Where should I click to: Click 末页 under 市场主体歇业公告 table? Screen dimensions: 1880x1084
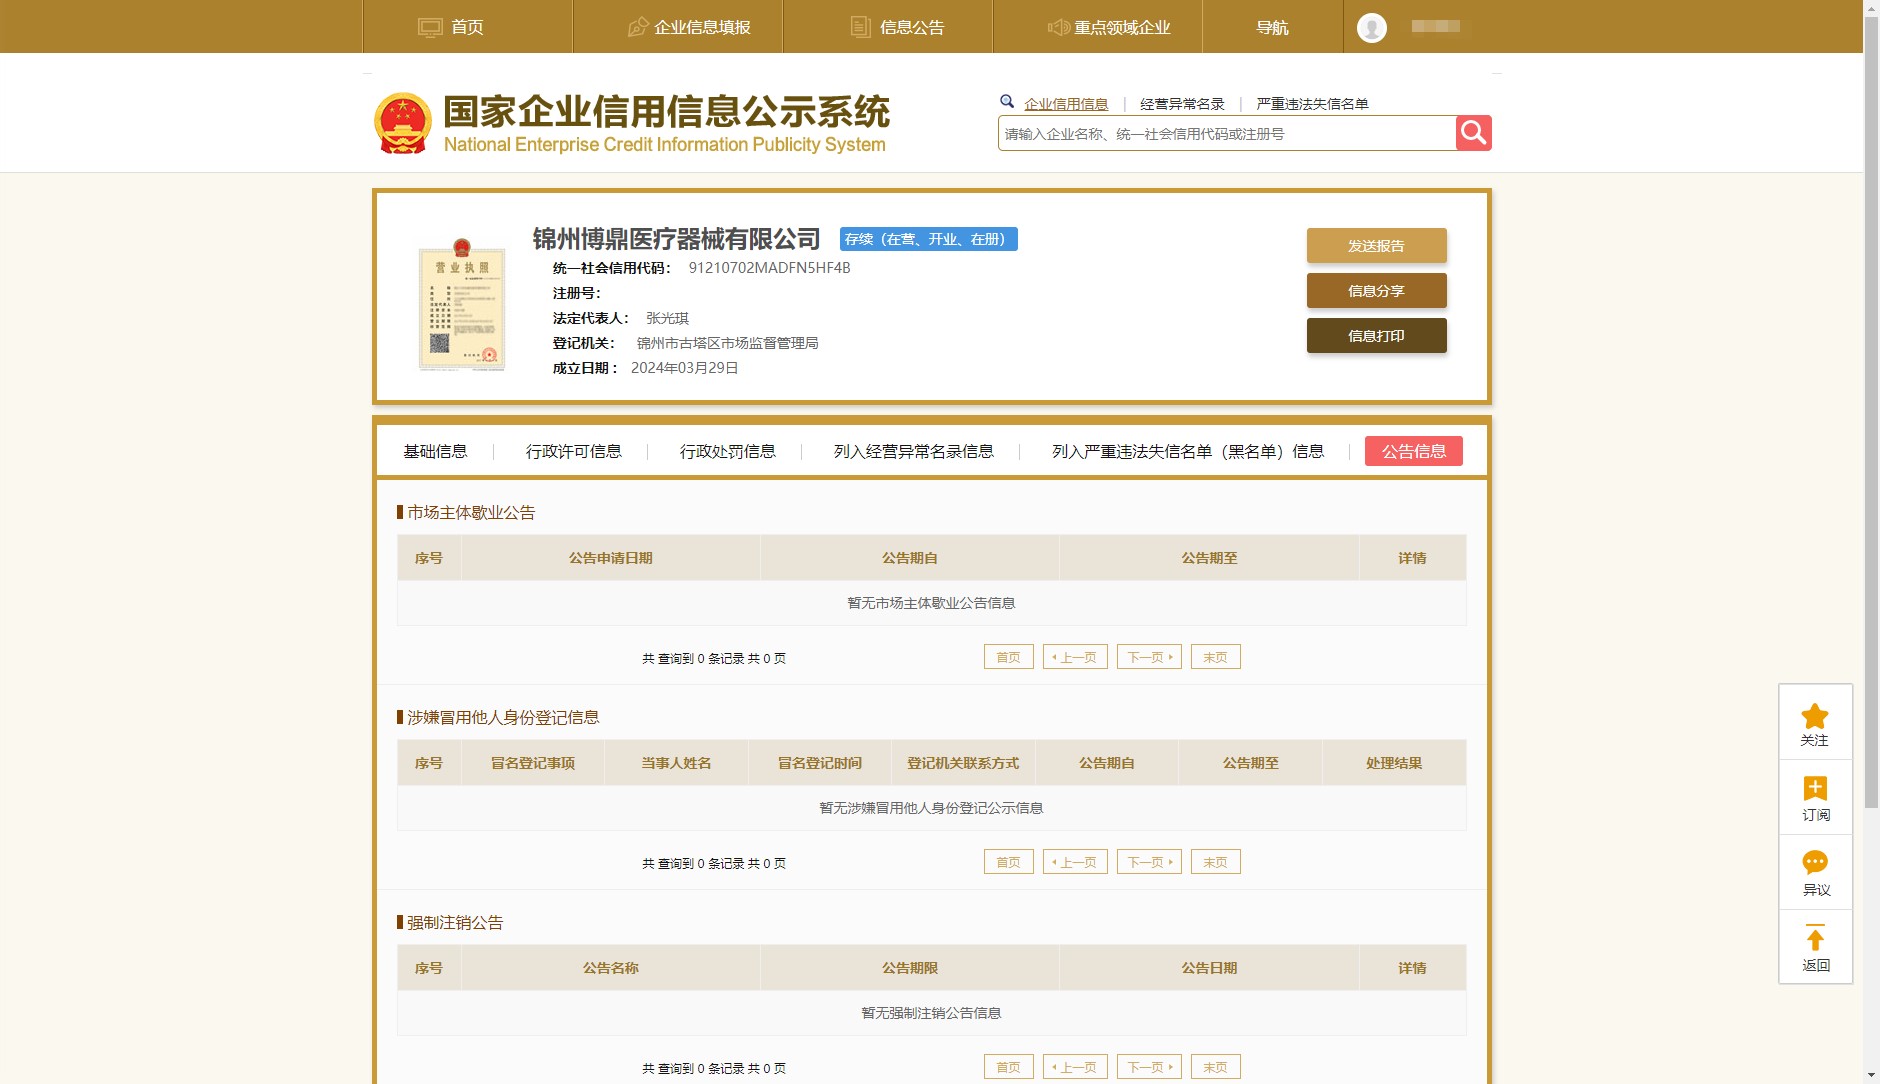click(1216, 657)
